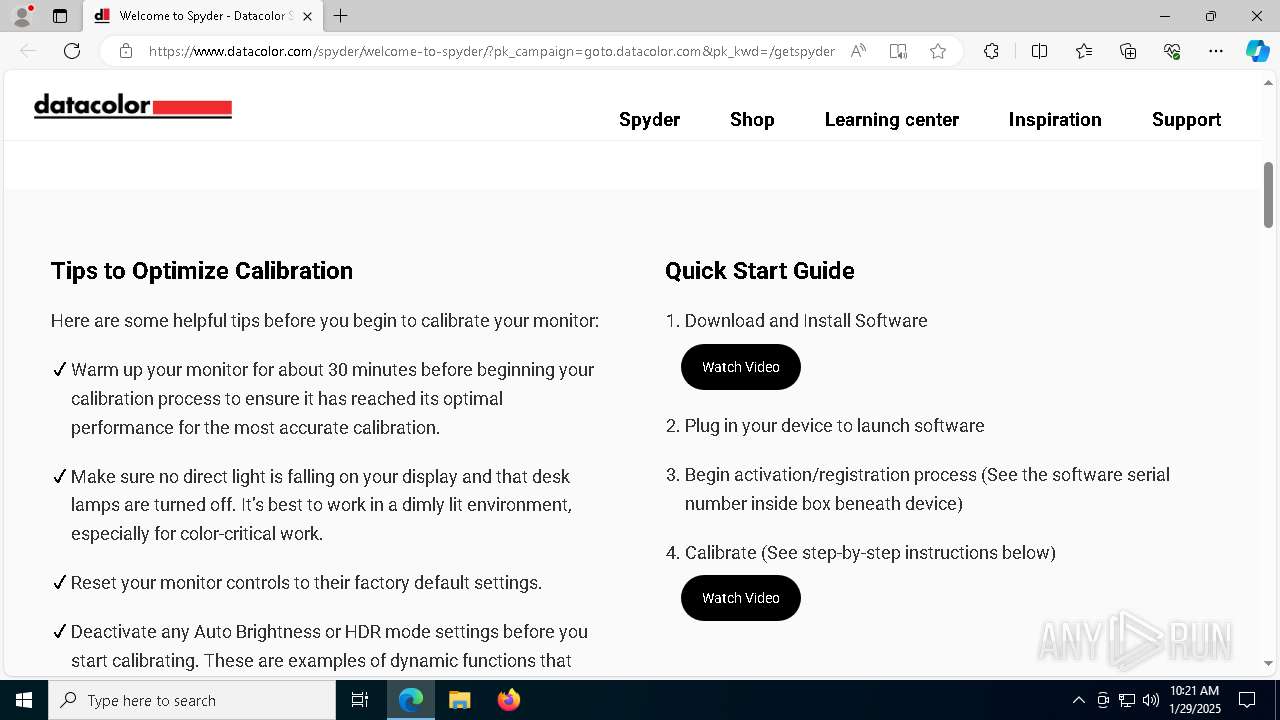
Task: Open the Spyder menu
Action: point(649,119)
